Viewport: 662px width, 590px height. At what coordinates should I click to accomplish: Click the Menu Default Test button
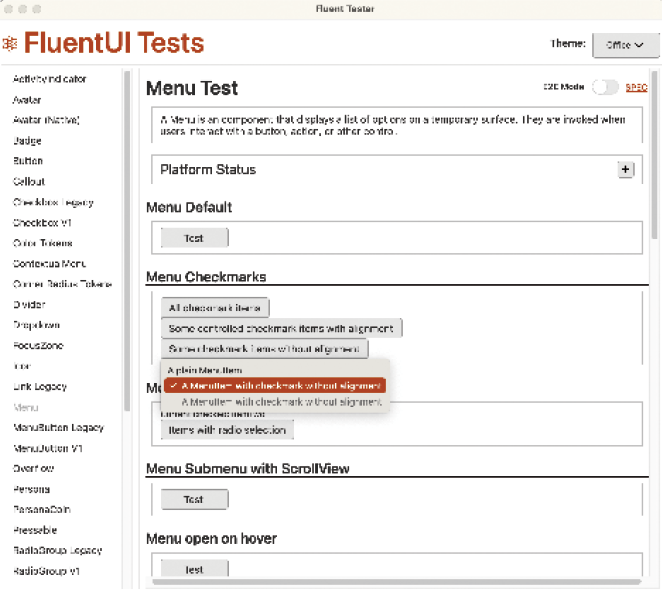pos(194,238)
